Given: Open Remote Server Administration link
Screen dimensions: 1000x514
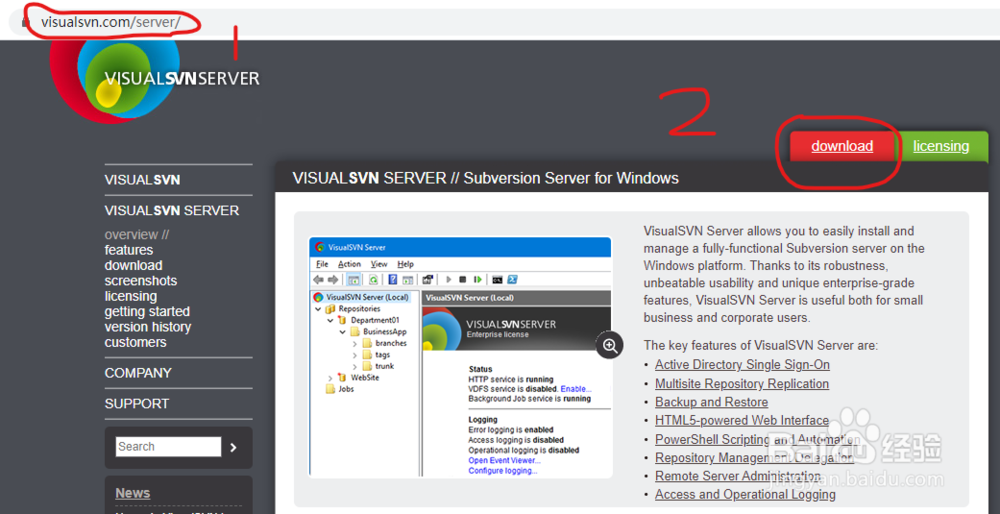Looking at the screenshot, I should click(x=738, y=476).
